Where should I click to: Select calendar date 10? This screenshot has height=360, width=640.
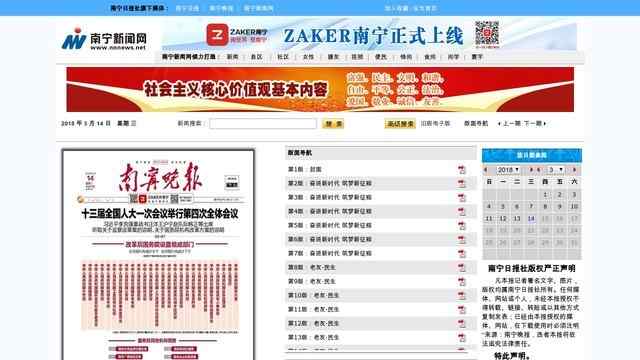574,207
